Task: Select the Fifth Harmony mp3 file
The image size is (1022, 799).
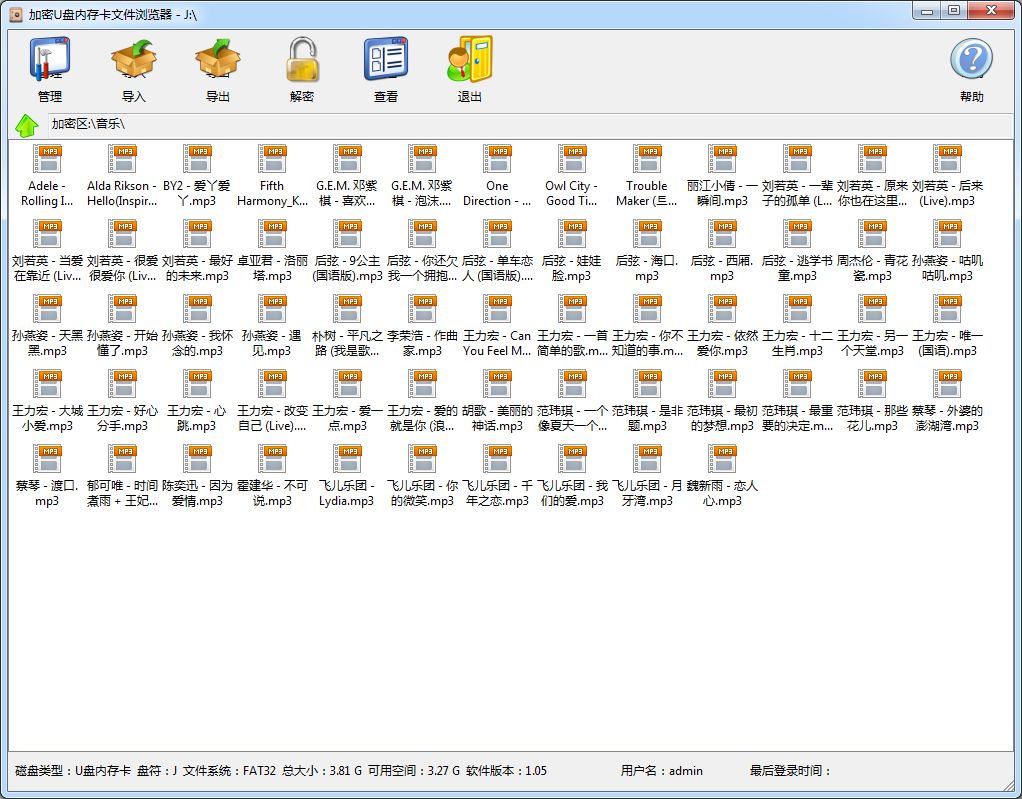Action: pyautogui.click(x=272, y=176)
